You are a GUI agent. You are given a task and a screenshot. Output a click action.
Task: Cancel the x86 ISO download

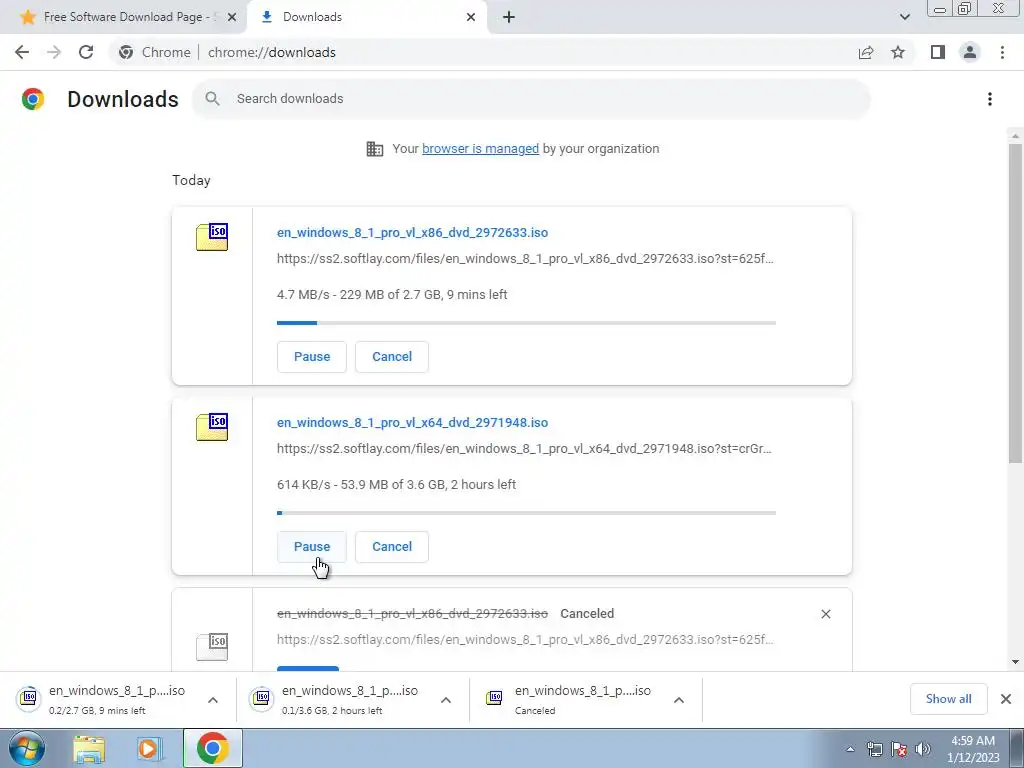(392, 357)
